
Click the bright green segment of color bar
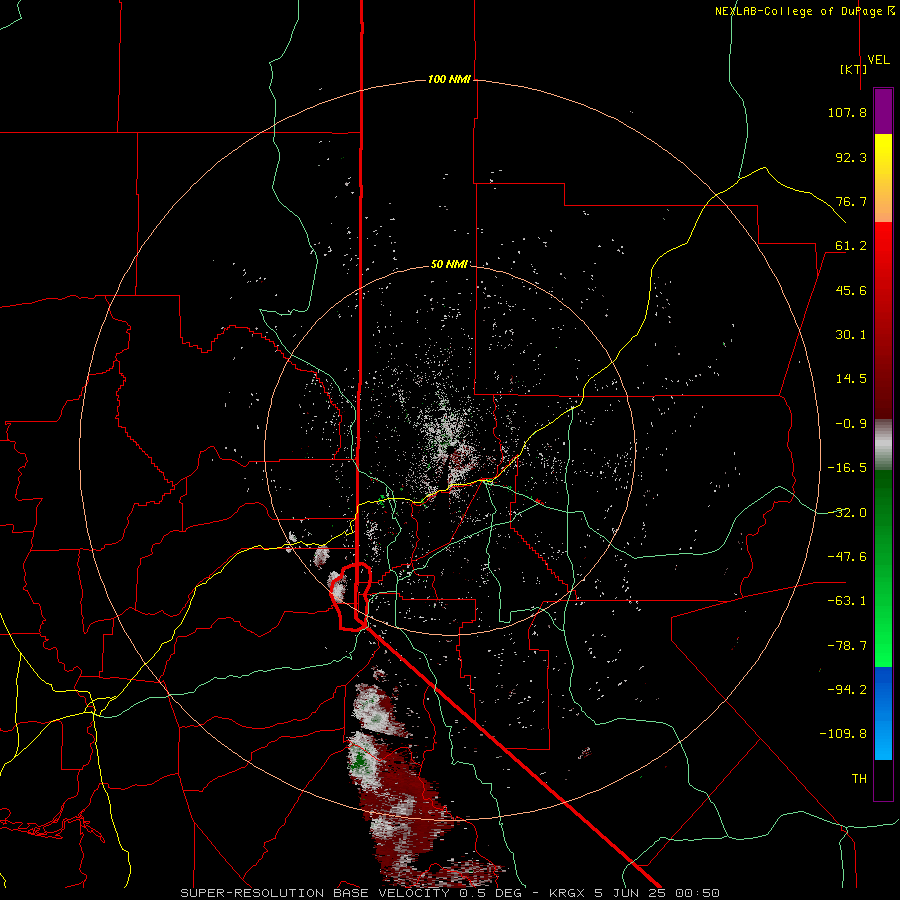point(883,568)
